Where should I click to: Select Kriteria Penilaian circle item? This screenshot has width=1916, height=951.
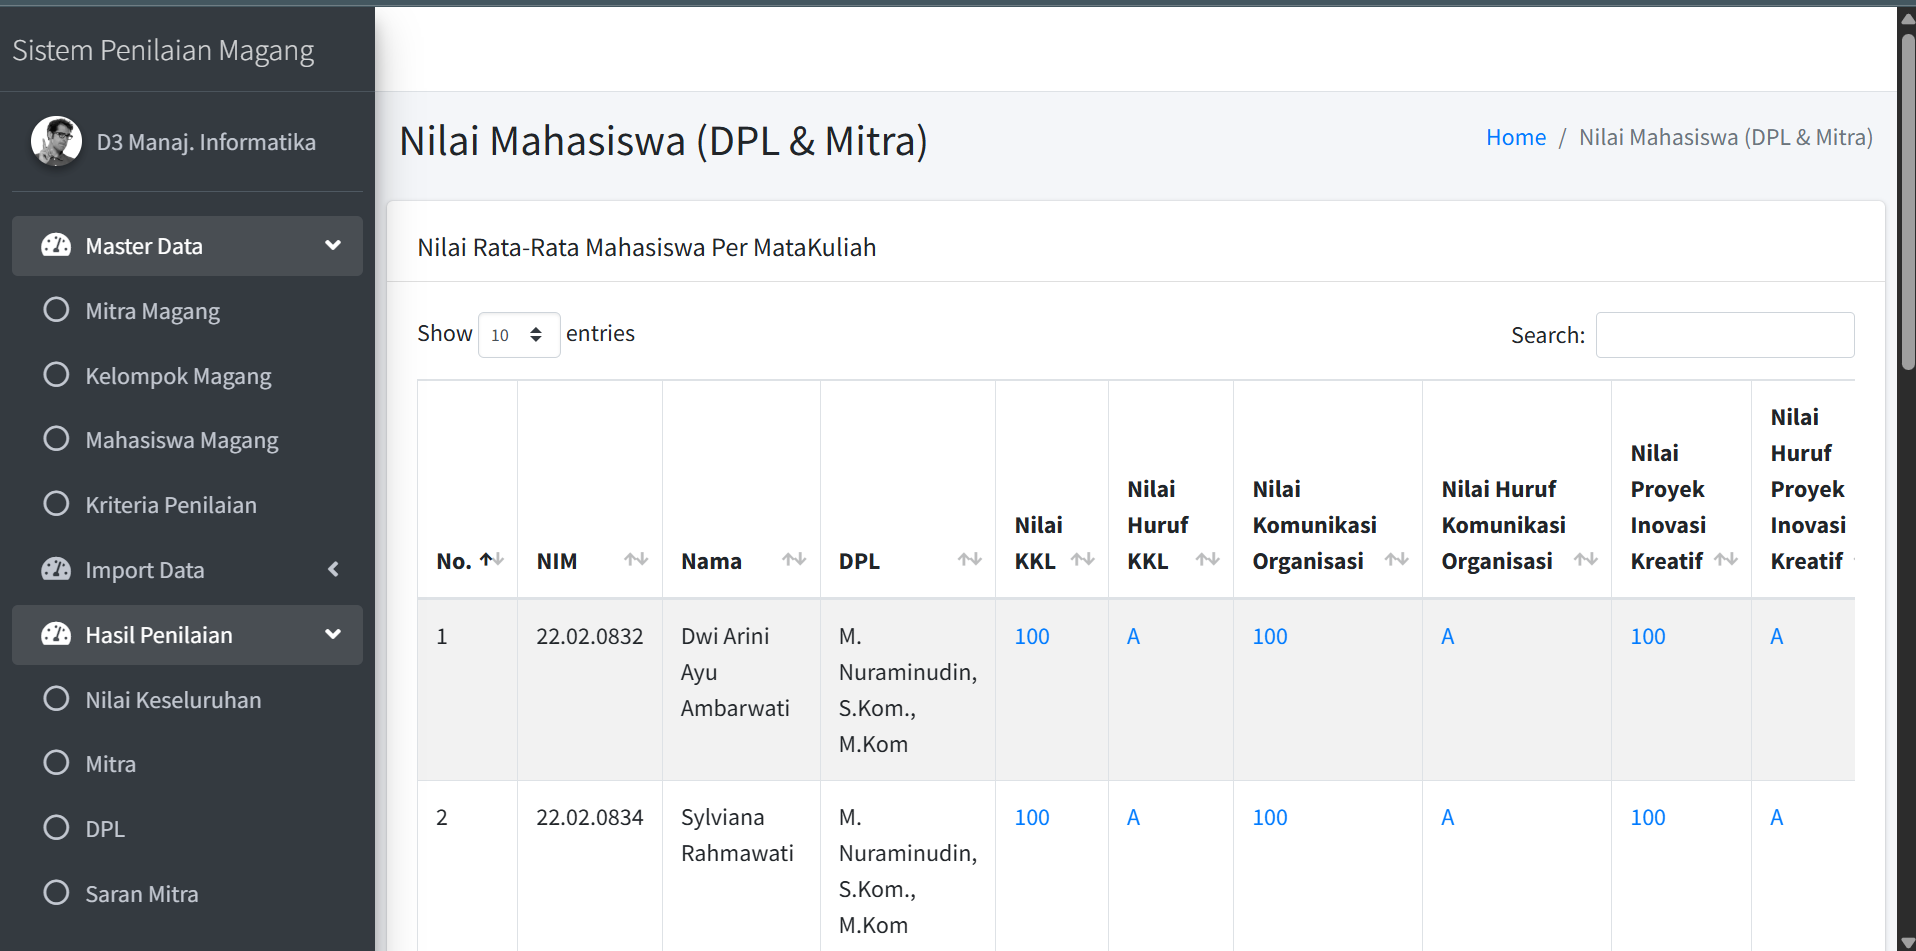point(57,504)
